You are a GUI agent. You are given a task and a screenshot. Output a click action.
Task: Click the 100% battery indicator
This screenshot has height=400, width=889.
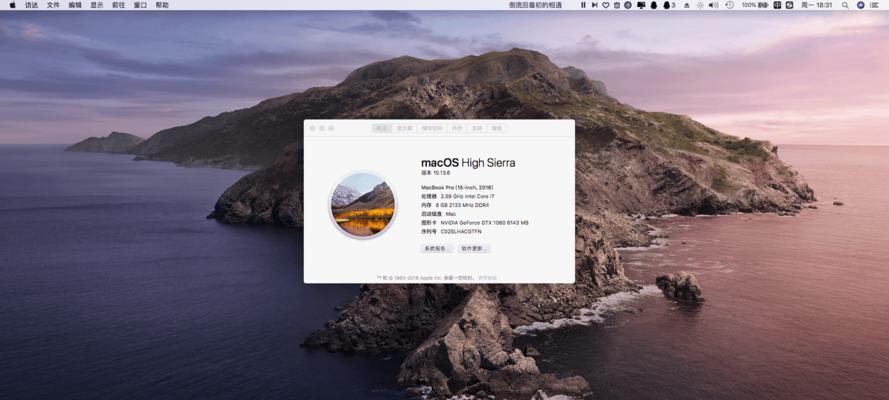point(755,5)
